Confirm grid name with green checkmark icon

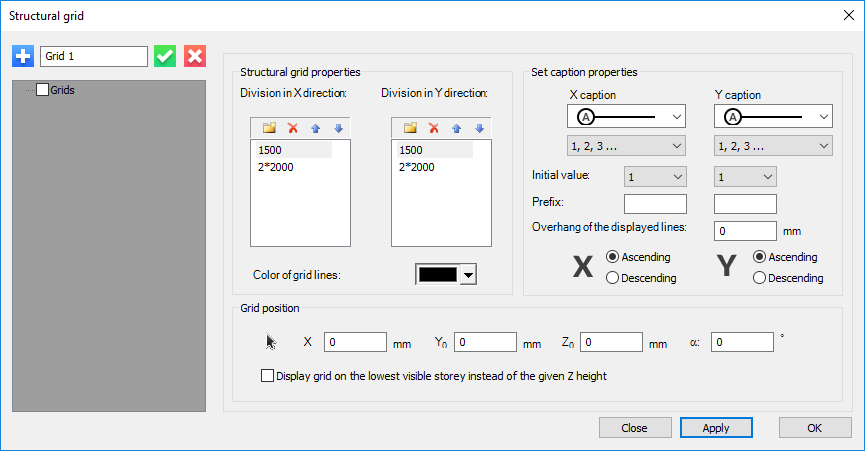165,56
